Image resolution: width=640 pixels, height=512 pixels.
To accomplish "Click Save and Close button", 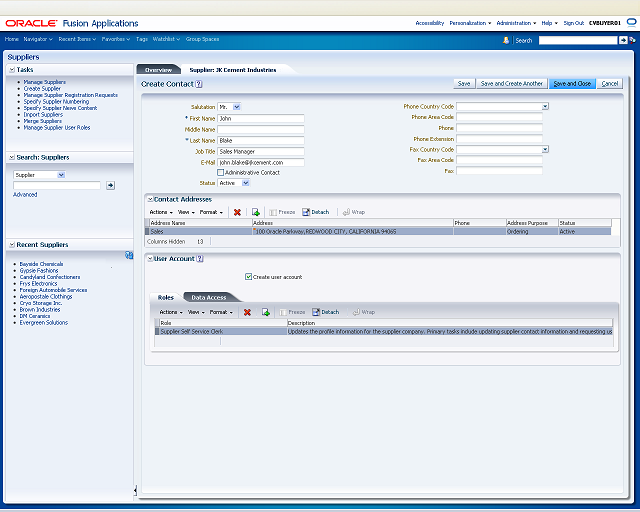I will click(x=572, y=84).
